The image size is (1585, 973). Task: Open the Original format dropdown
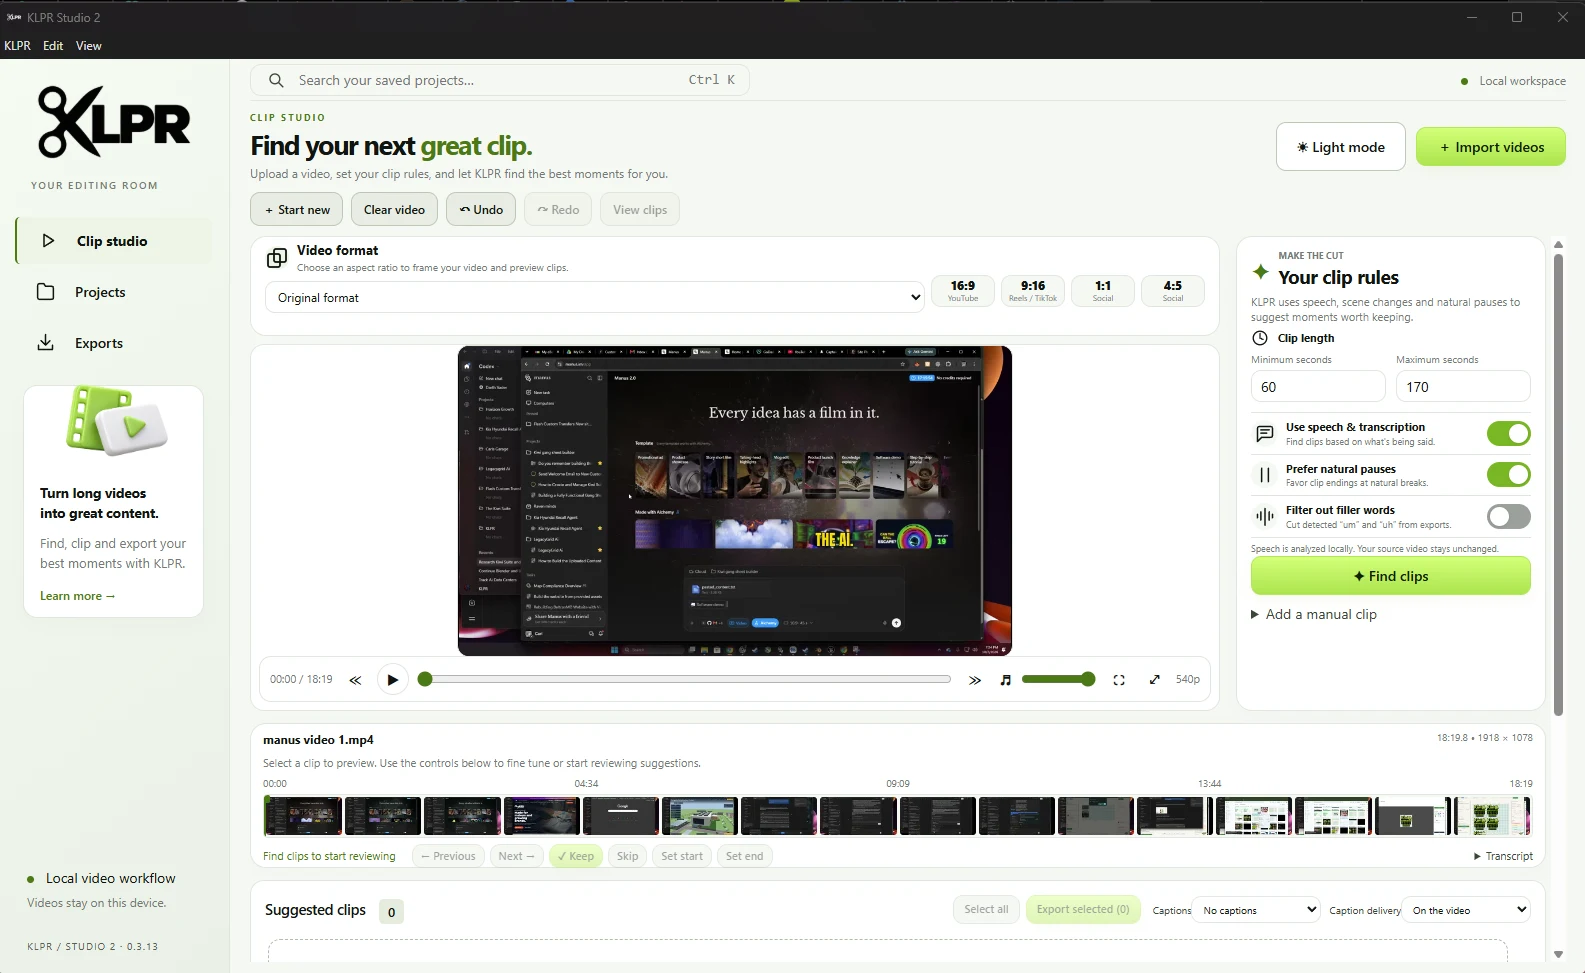pos(595,298)
